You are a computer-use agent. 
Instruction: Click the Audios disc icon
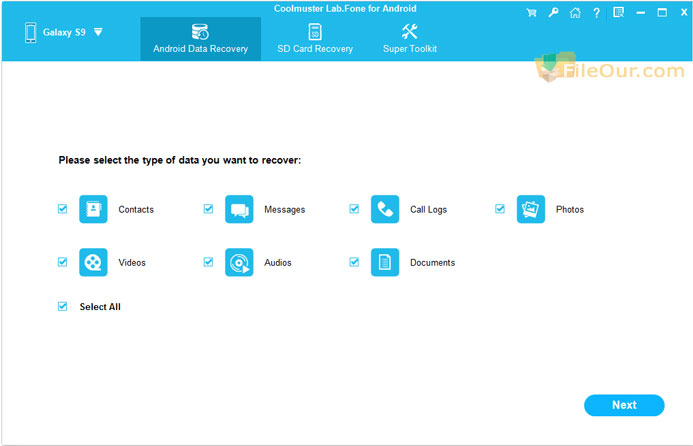point(239,262)
